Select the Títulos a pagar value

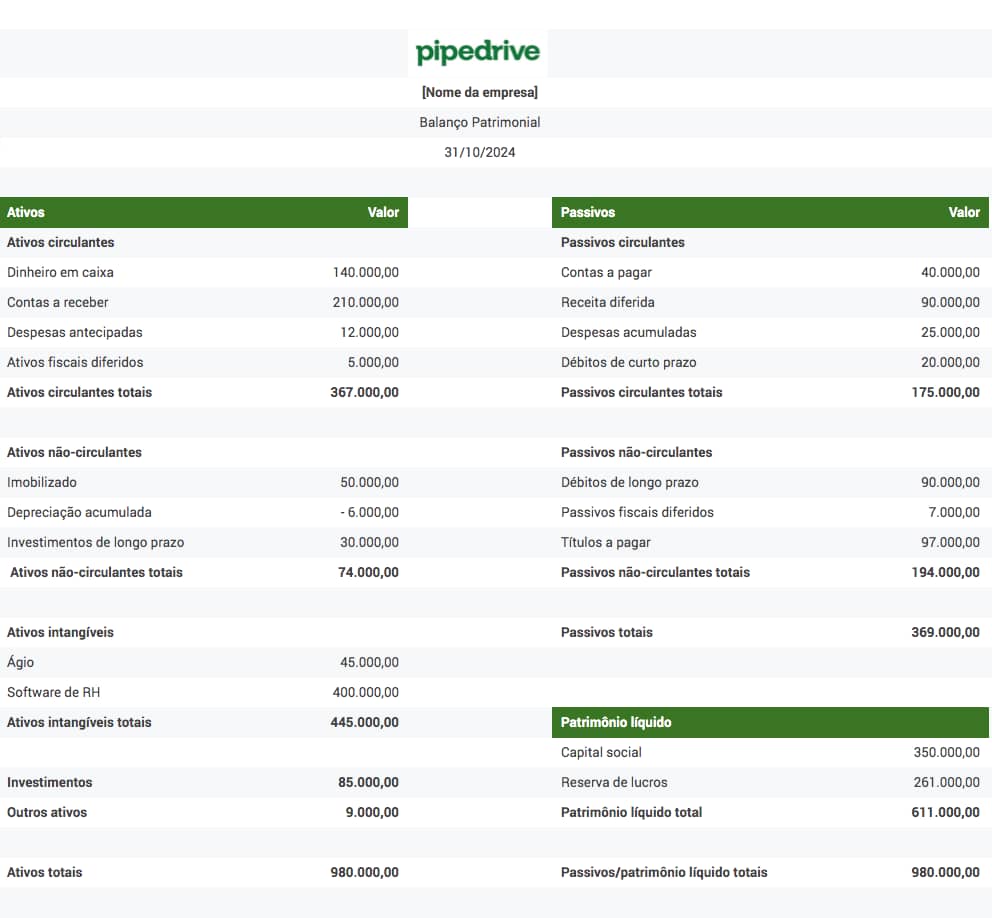click(x=950, y=542)
